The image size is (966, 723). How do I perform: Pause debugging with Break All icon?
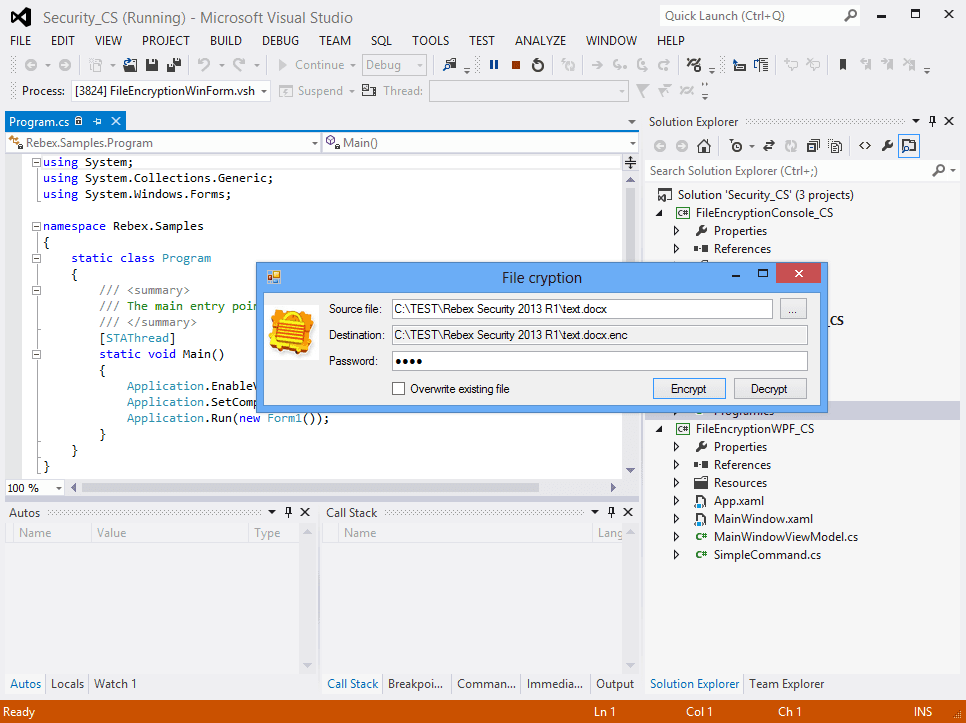tap(493, 65)
